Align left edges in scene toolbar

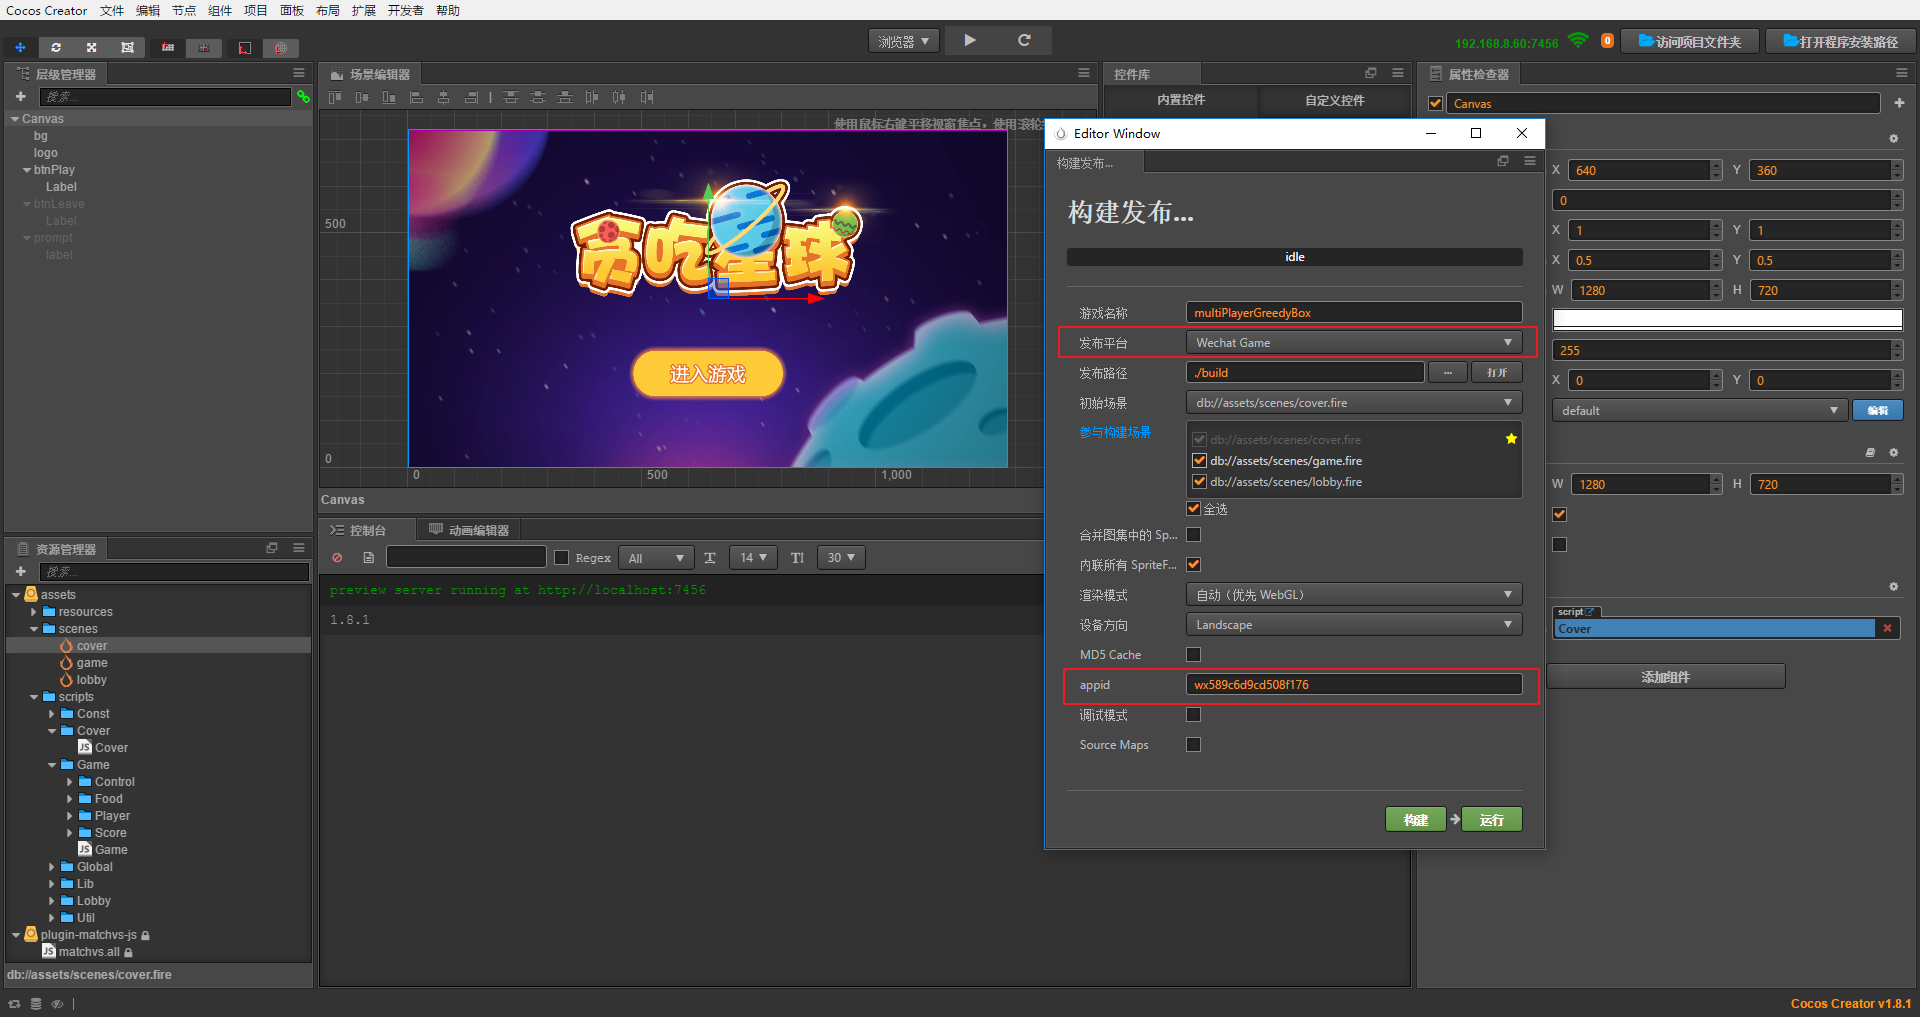click(416, 97)
